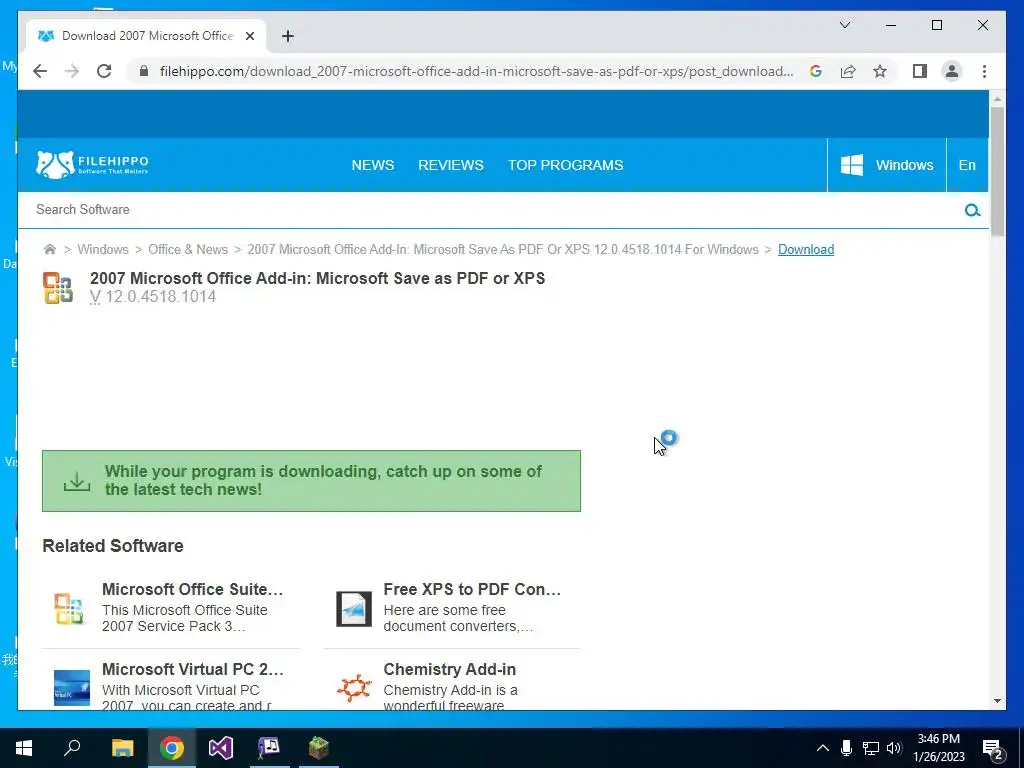Go to home breadcrumb icon

[50, 249]
